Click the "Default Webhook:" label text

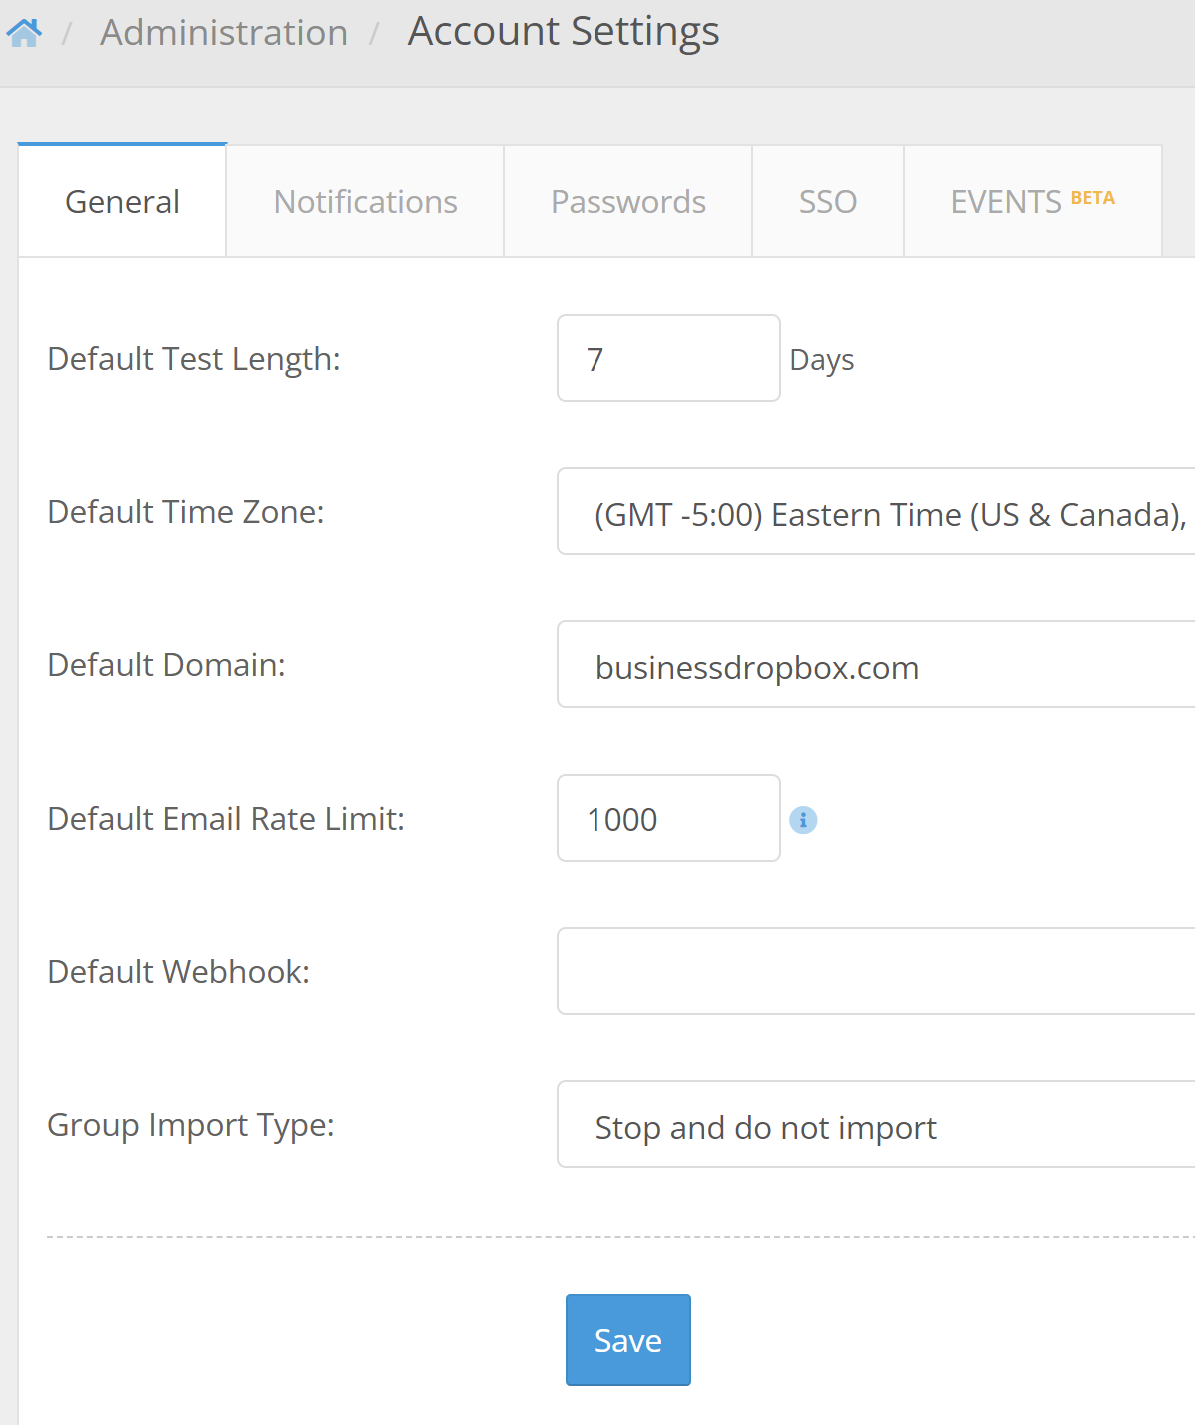point(179,972)
